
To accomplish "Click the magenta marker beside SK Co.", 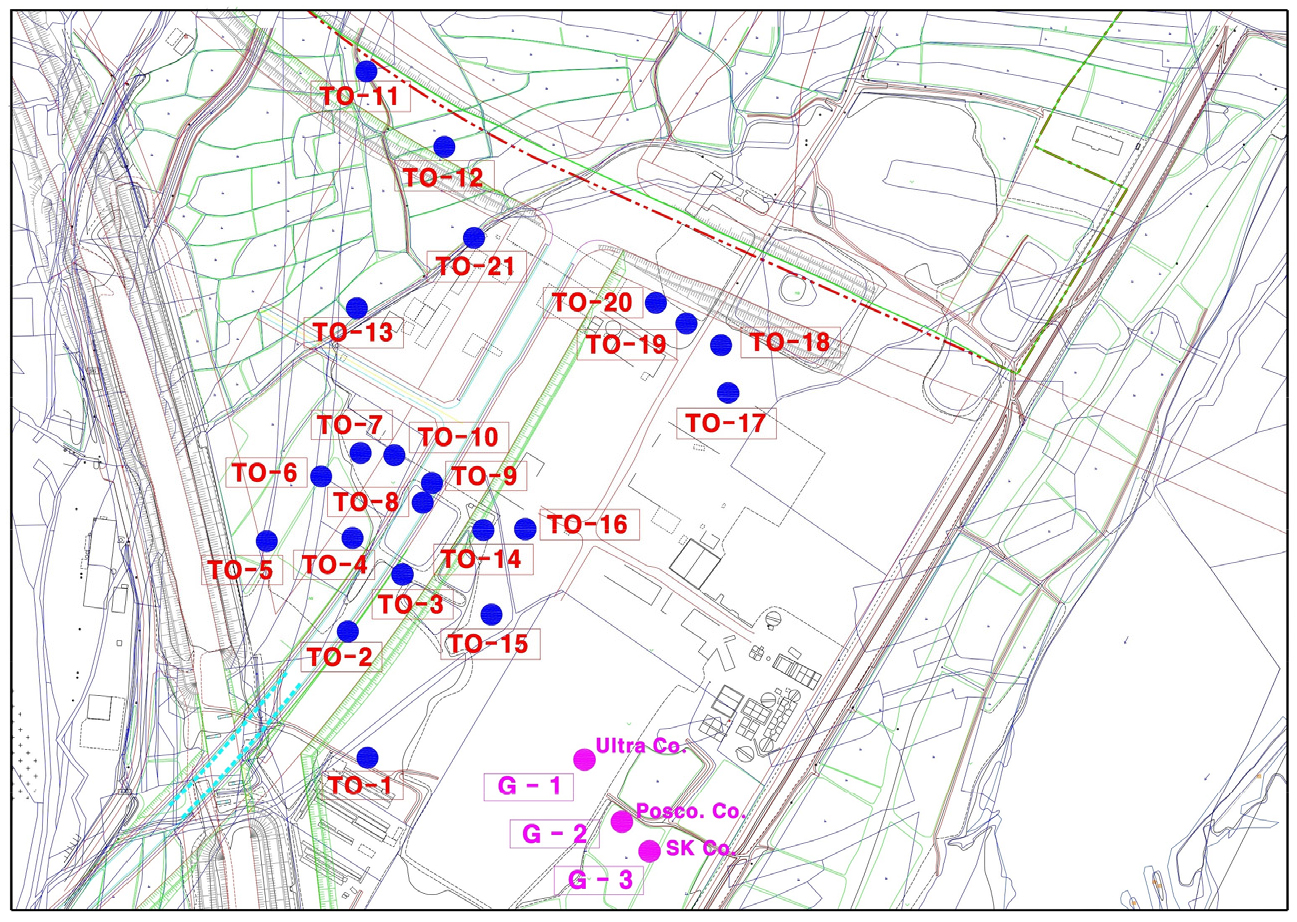I will tap(649, 850).
